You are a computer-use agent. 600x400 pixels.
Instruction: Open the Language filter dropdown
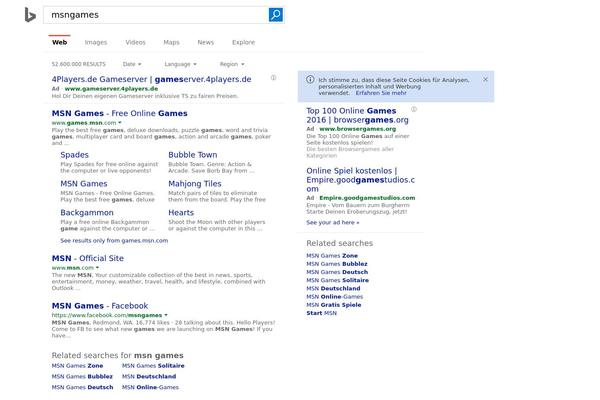(180, 64)
